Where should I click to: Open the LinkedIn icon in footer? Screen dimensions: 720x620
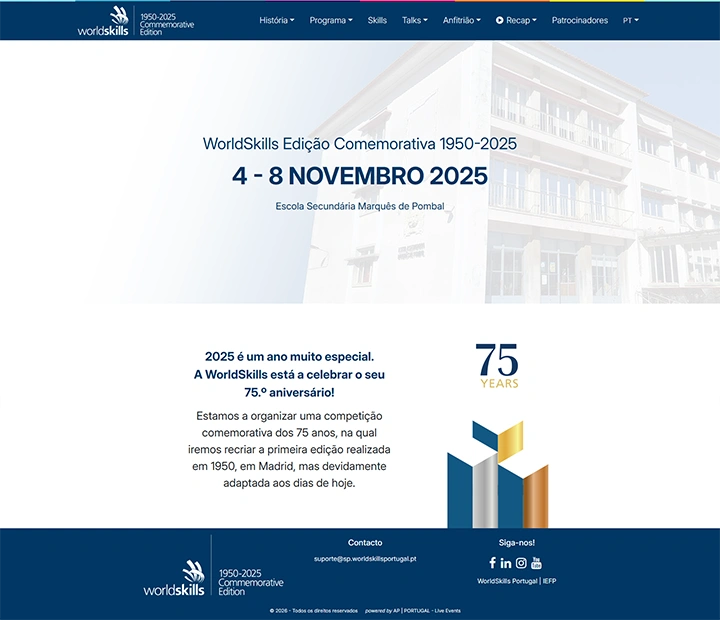pyautogui.click(x=506, y=563)
